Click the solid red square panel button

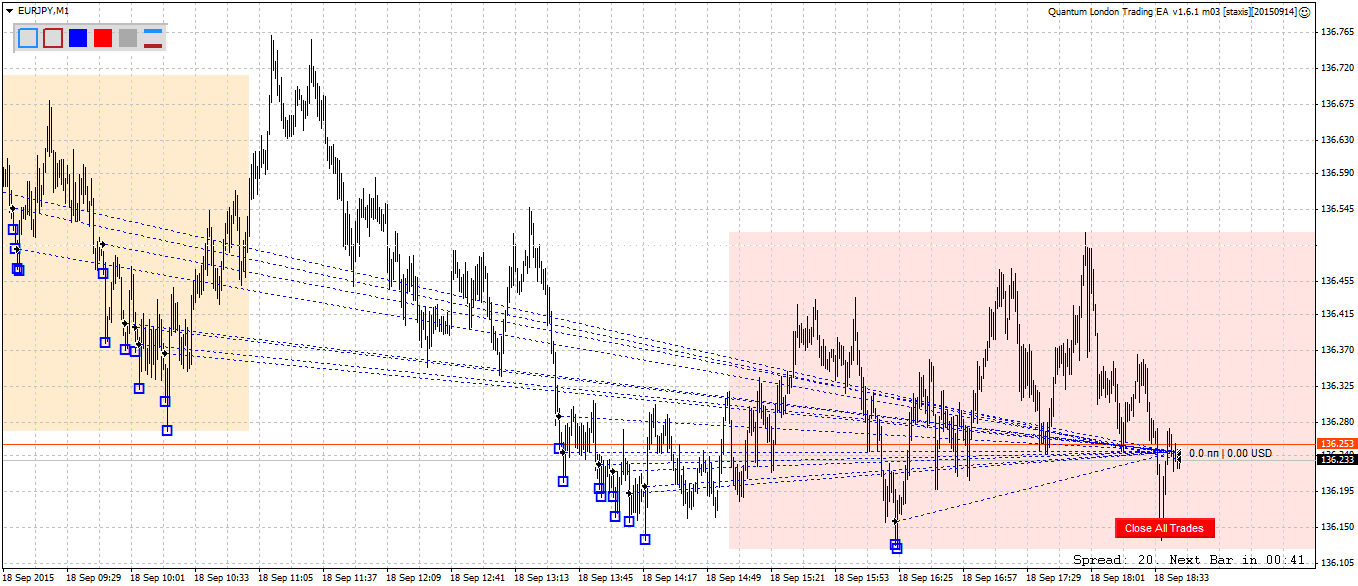point(103,38)
